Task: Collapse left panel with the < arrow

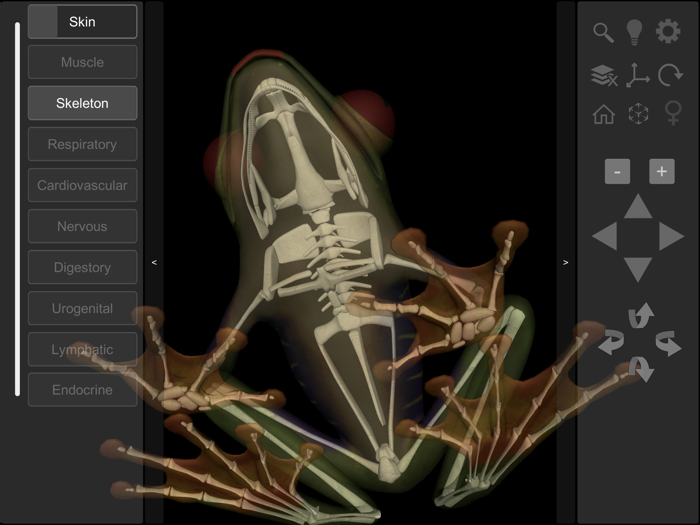Action: 154,262
